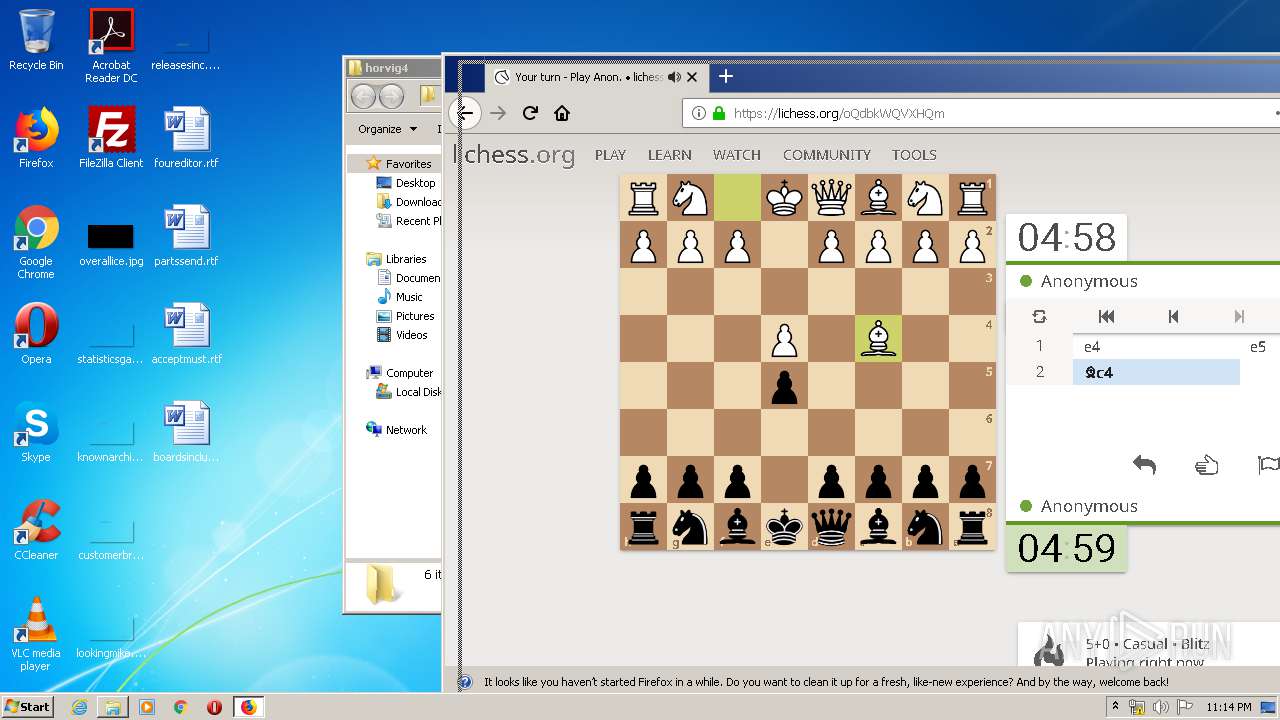
Task: Launch Internet Explorer from the taskbar
Action: [79, 707]
